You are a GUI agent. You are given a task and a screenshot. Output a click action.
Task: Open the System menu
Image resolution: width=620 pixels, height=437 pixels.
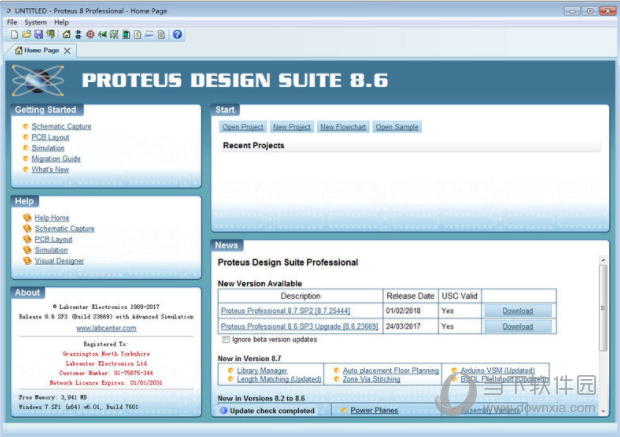pyautogui.click(x=35, y=22)
